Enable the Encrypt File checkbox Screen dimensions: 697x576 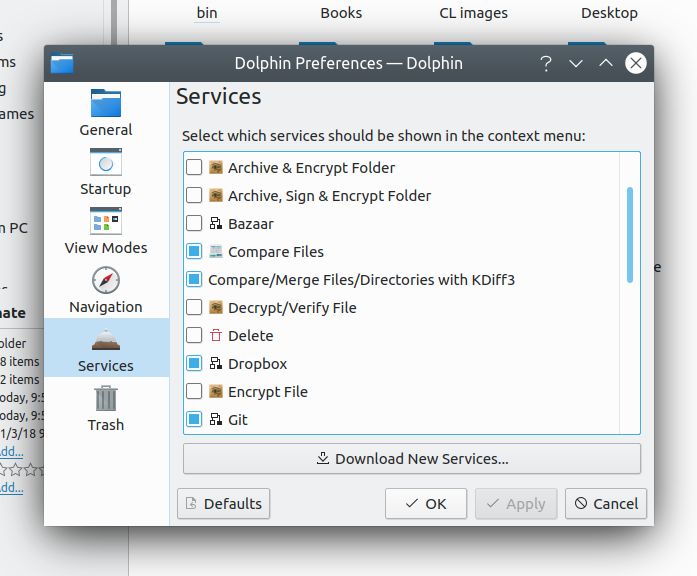[194, 392]
